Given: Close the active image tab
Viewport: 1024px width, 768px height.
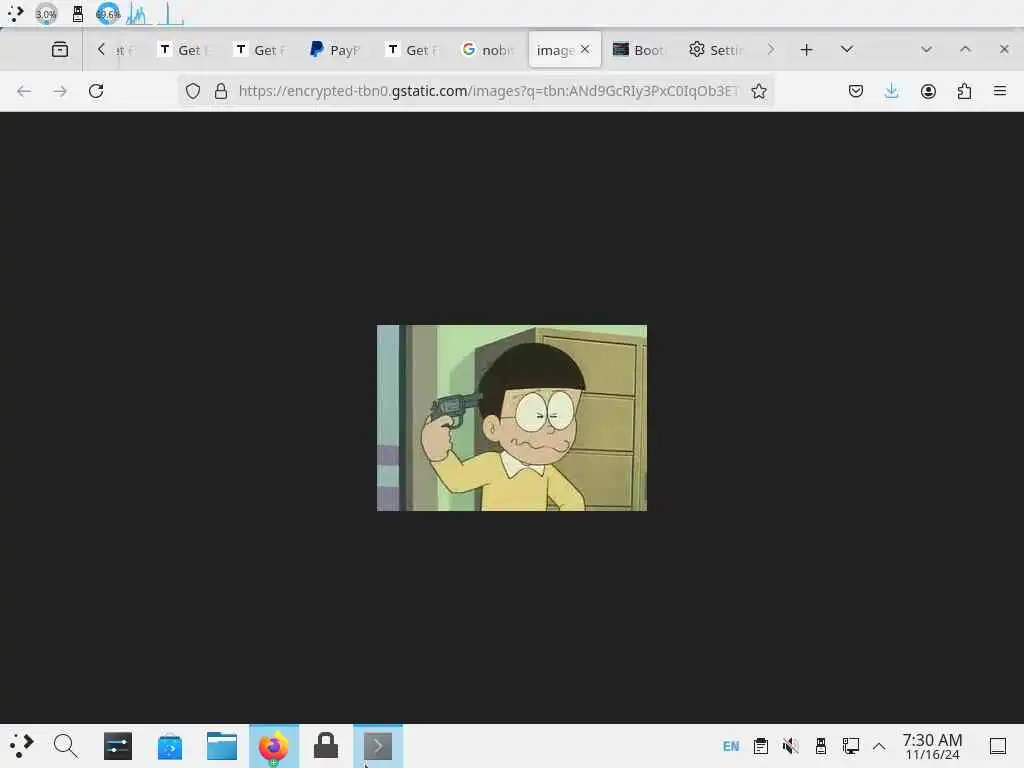Looking at the screenshot, I should pyautogui.click(x=585, y=49).
